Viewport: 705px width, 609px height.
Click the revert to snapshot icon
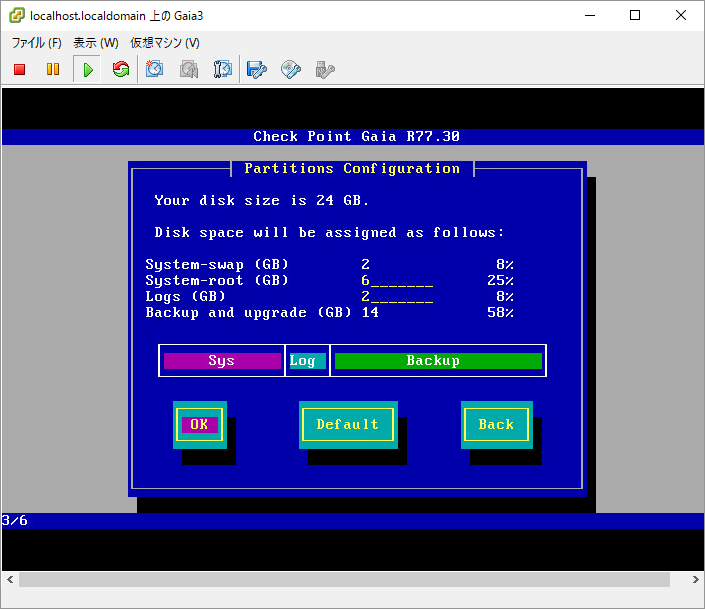pyautogui.click(x=189, y=70)
